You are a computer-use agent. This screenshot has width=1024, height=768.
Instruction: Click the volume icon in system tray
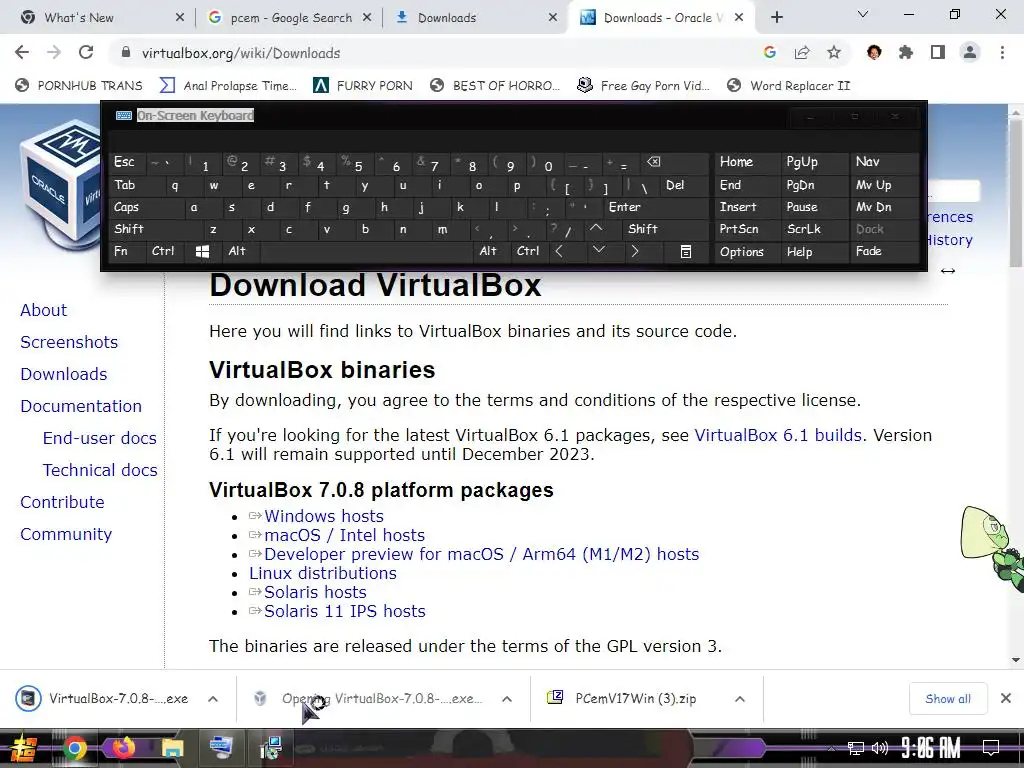click(x=880, y=748)
